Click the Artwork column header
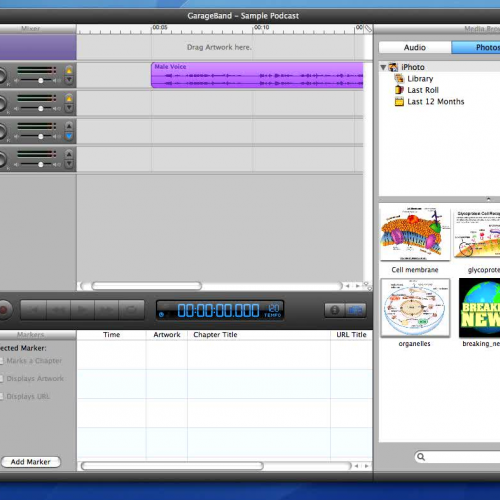 (x=167, y=335)
